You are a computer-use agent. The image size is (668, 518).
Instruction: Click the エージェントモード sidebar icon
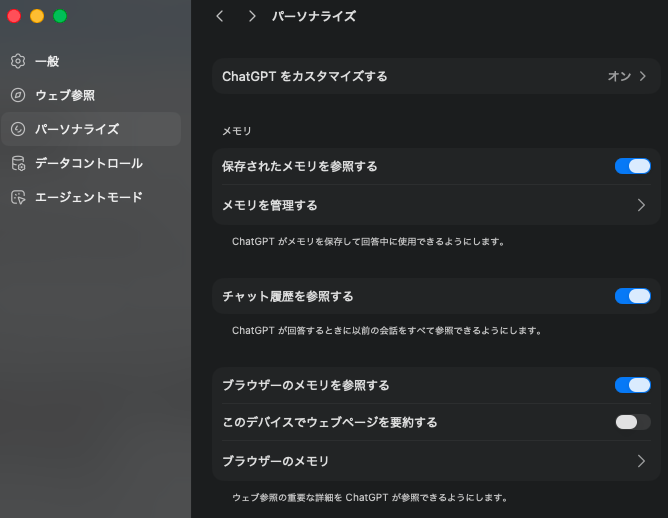pyautogui.click(x=17, y=197)
